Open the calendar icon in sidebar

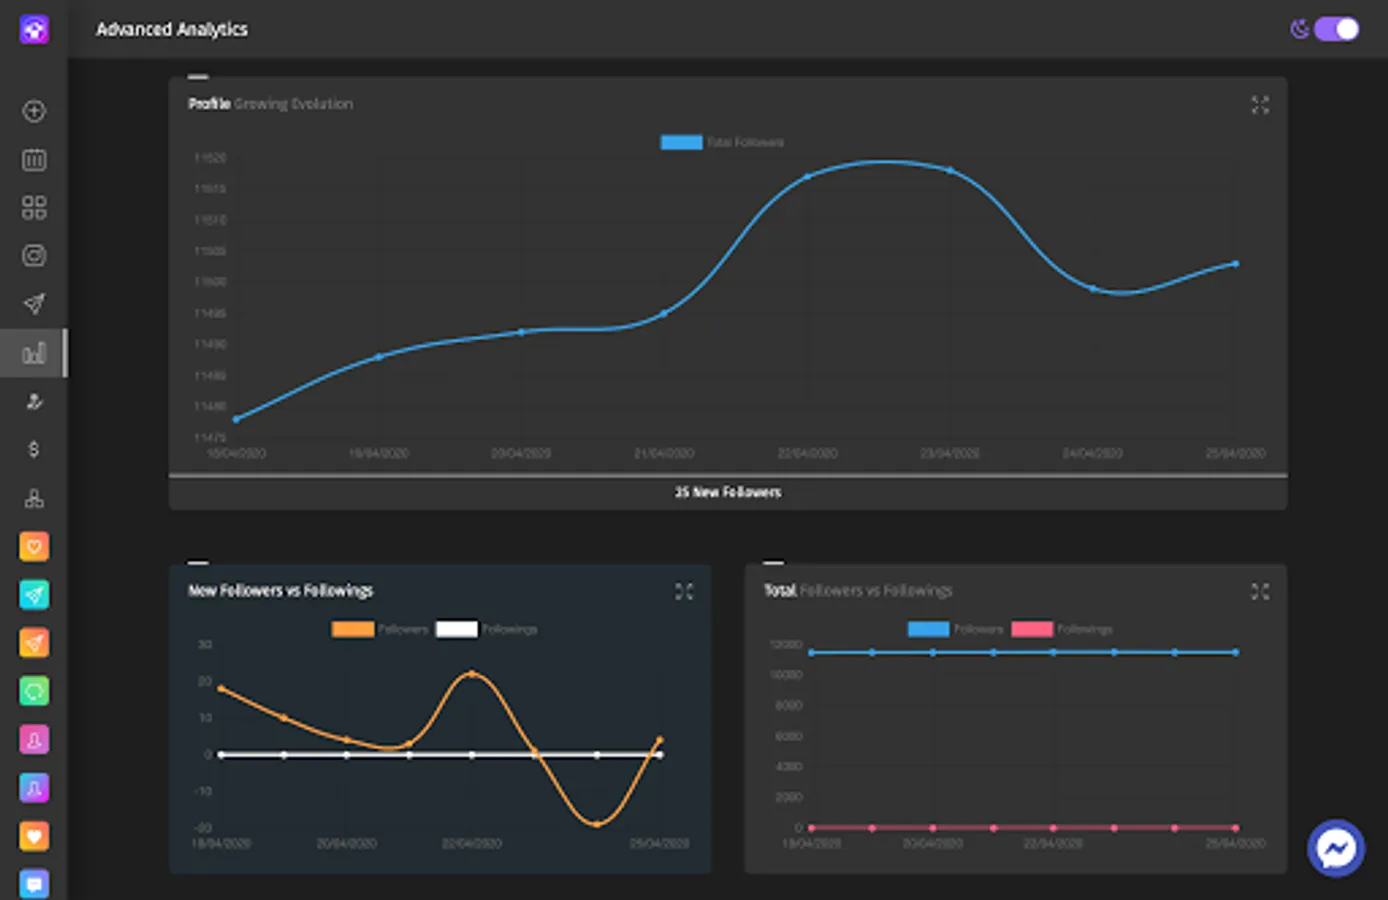tap(34, 159)
